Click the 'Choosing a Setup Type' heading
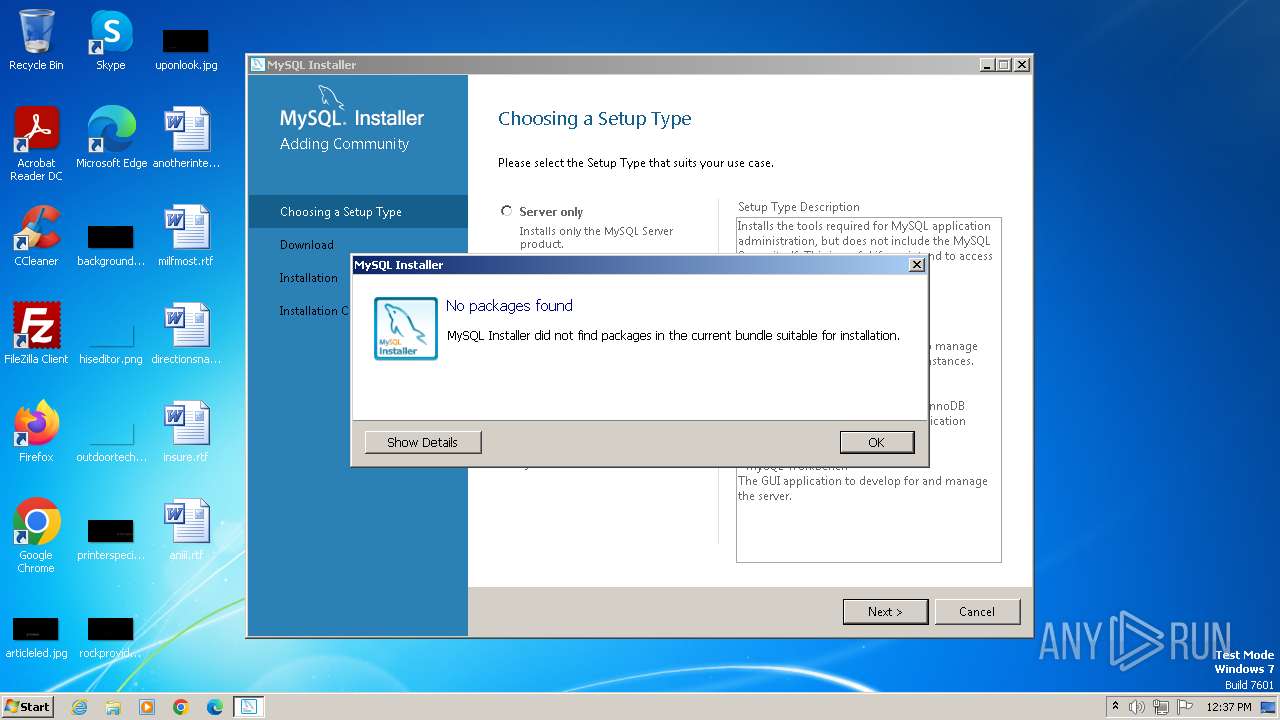1280x720 pixels. click(x=595, y=119)
